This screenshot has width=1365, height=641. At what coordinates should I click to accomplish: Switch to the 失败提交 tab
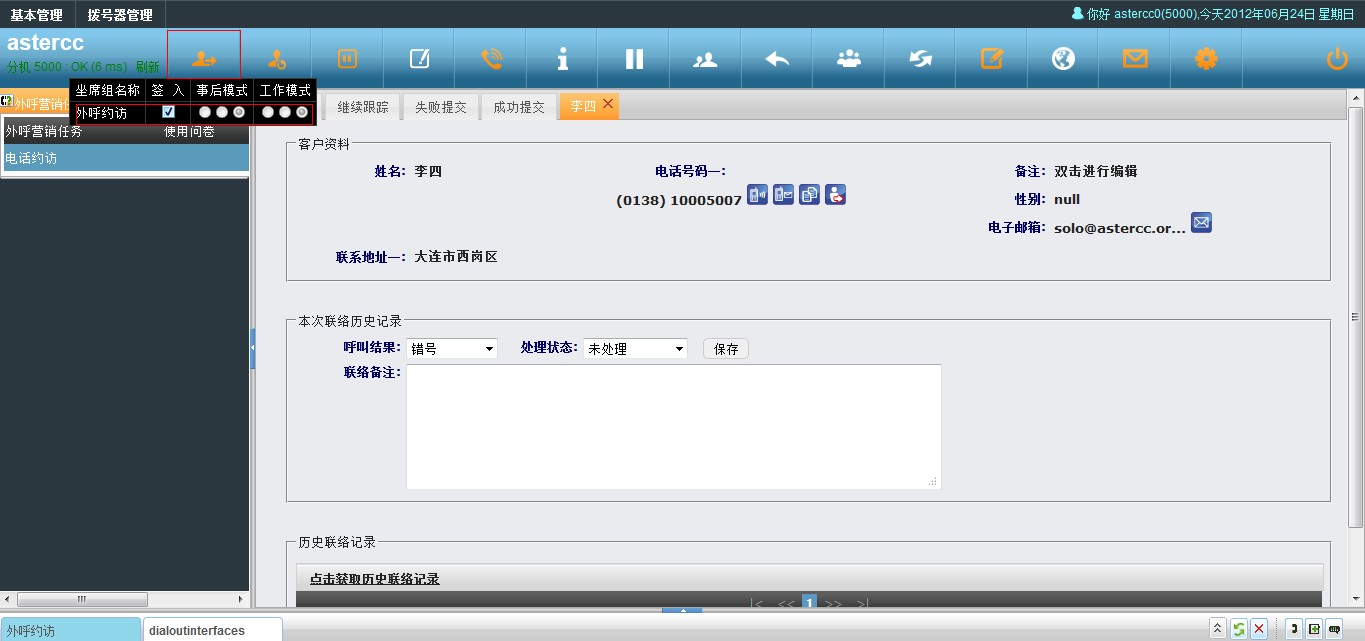[441, 107]
